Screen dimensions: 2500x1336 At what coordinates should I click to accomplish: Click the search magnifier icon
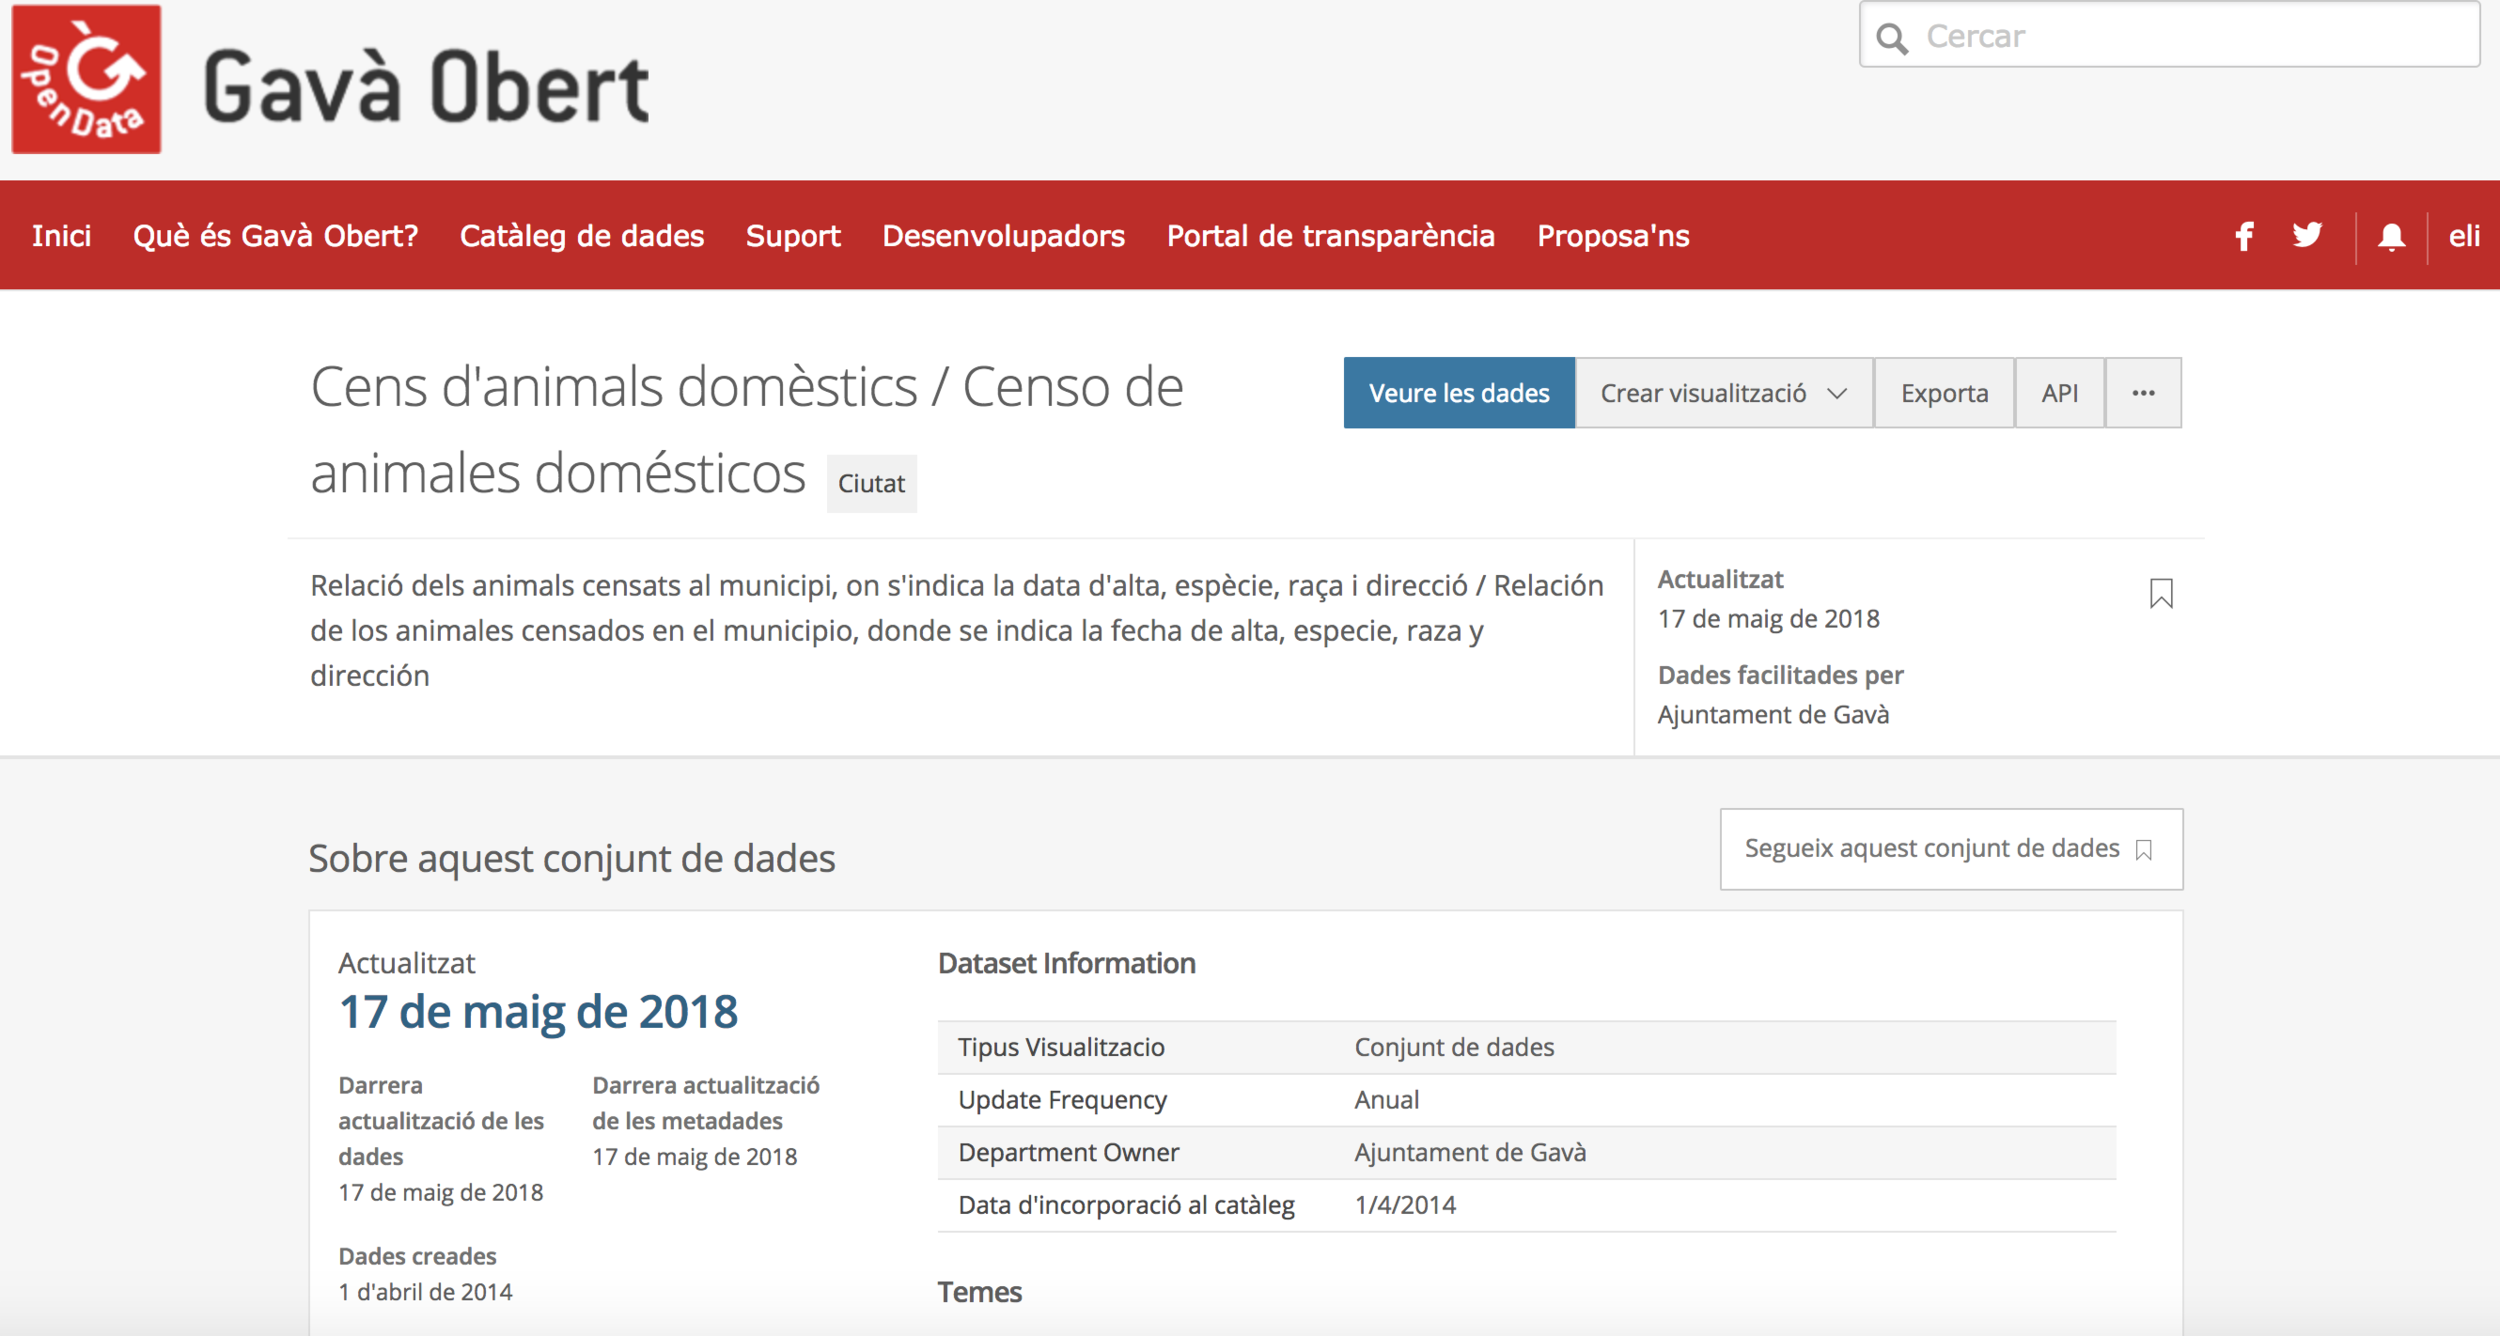point(1892,38)
